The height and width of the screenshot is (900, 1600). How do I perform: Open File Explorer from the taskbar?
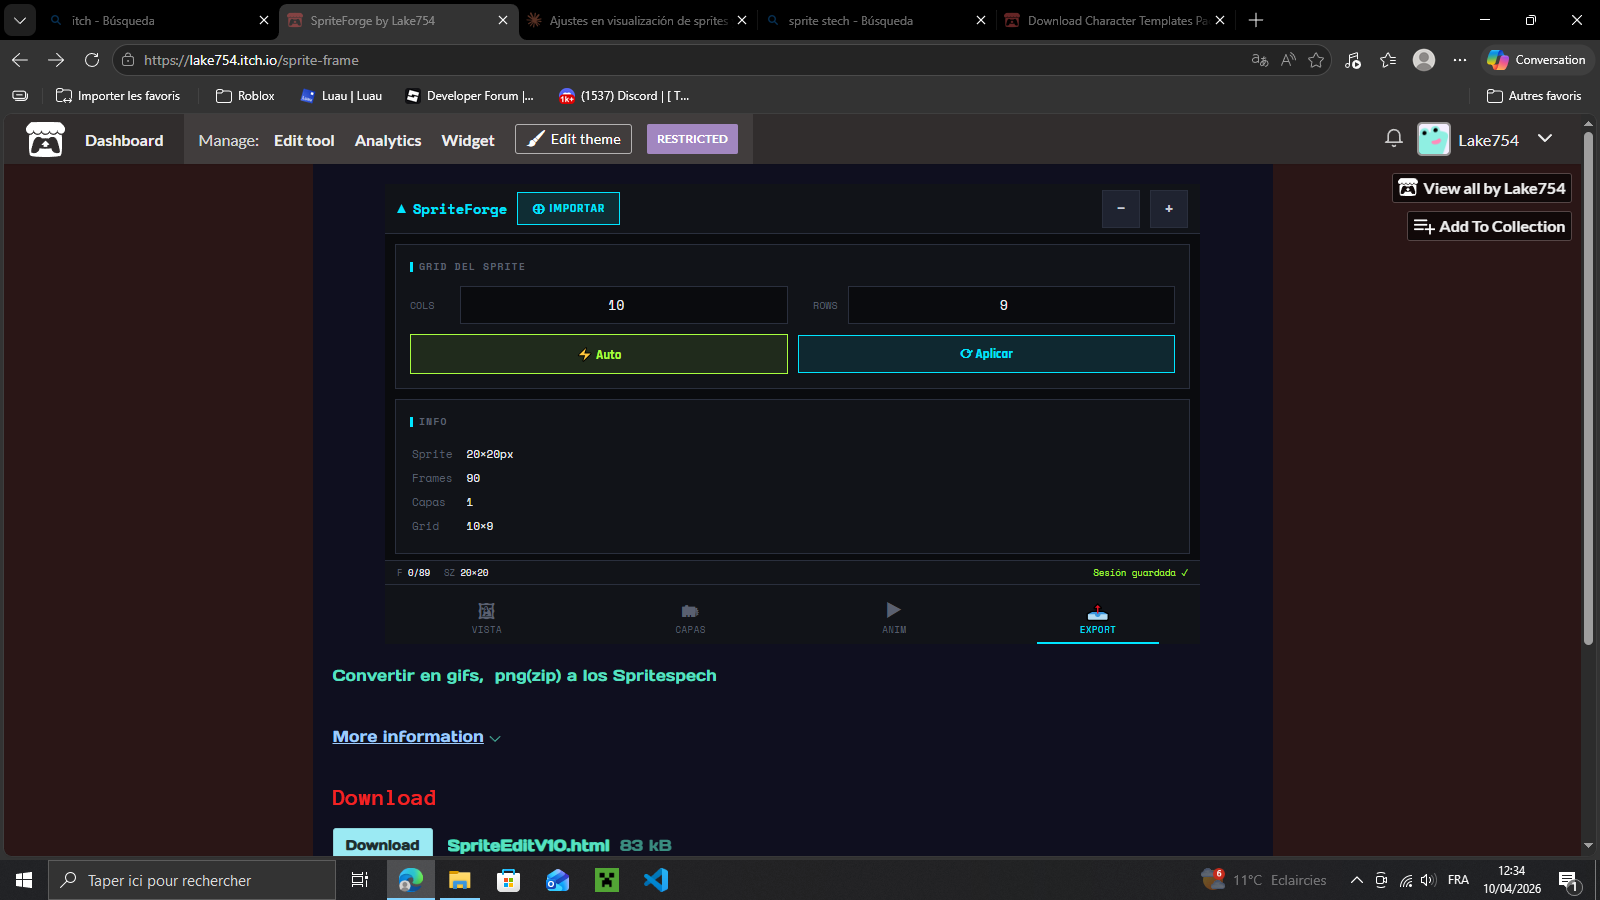459,880
